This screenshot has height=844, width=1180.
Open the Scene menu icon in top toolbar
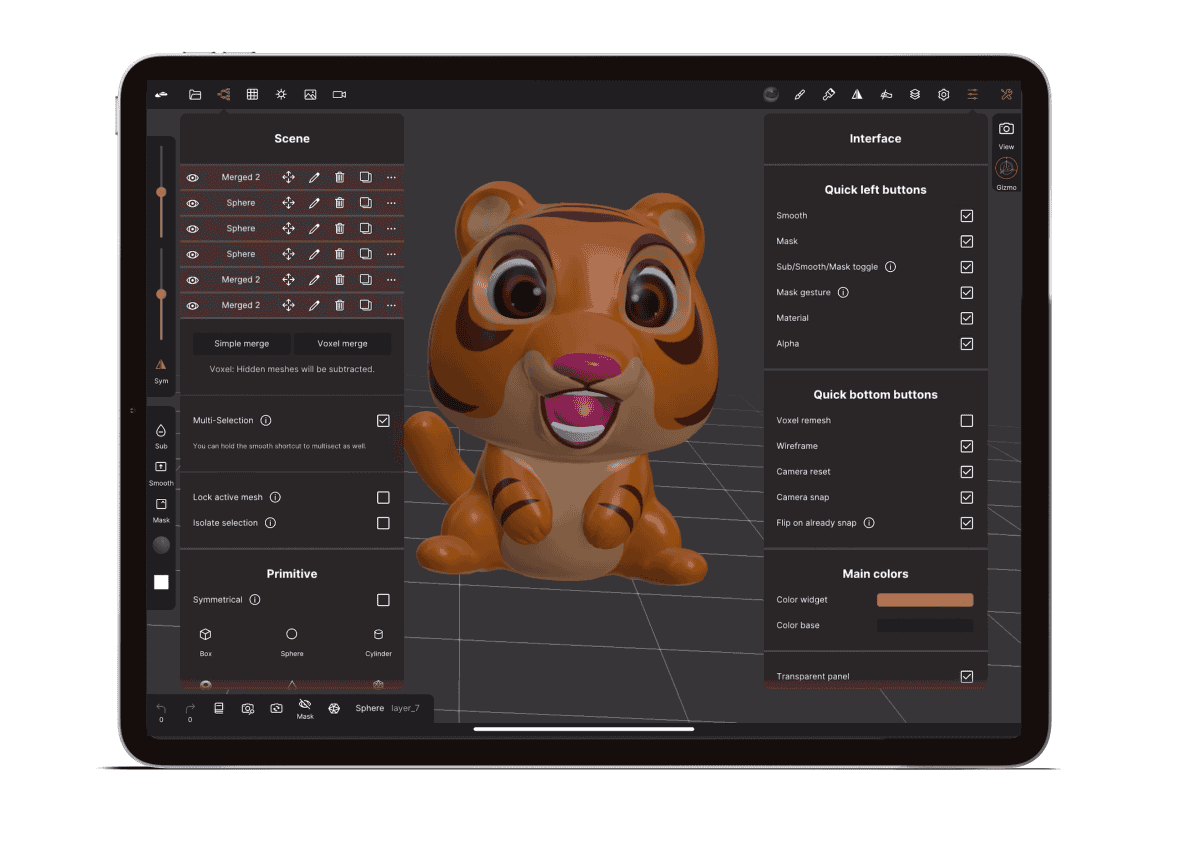[224, 95]
